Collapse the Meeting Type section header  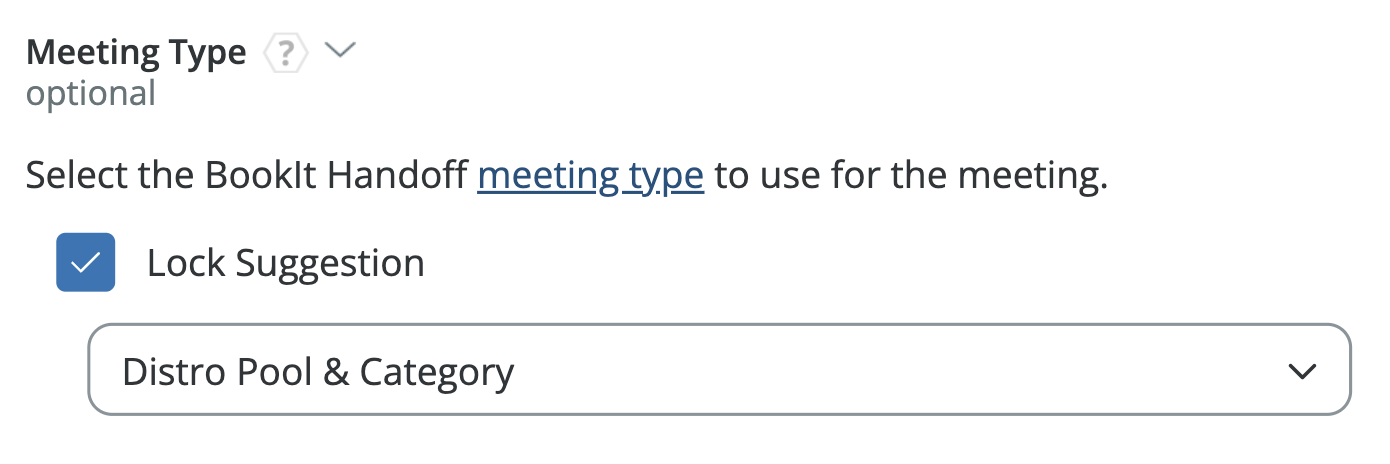point(341,51)
